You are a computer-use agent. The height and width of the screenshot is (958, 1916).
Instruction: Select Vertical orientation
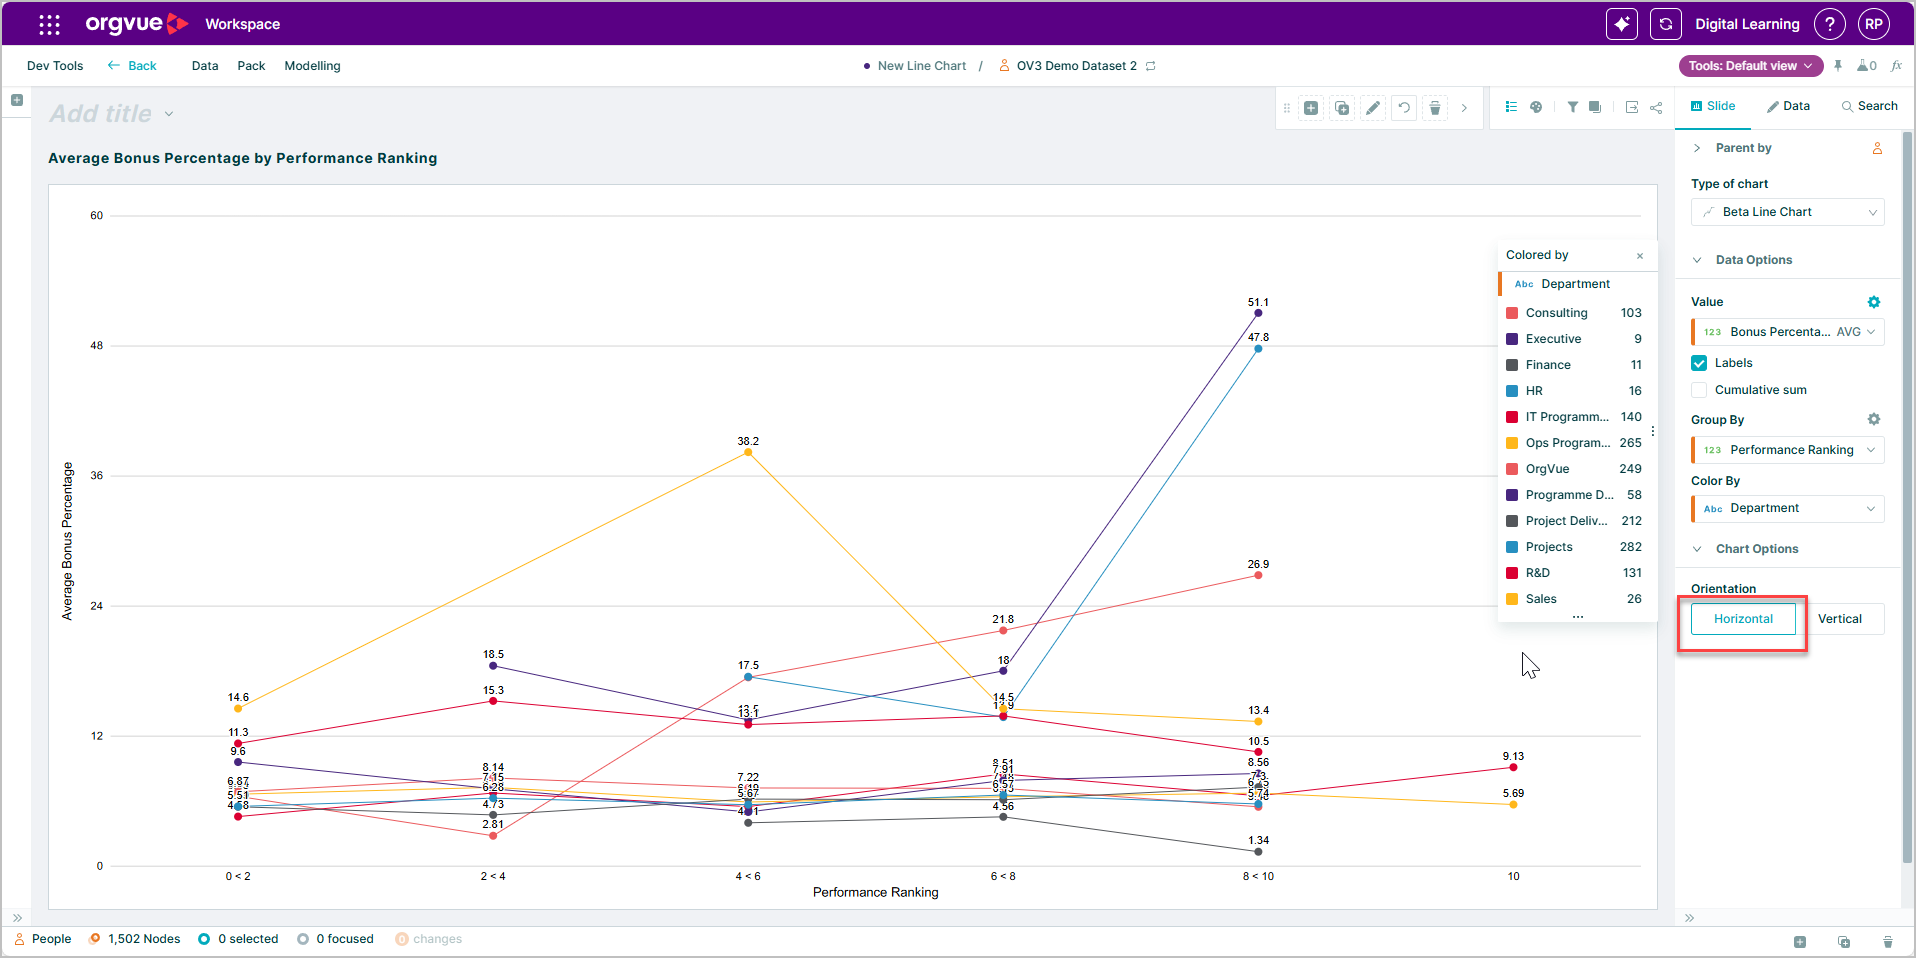1840,619
